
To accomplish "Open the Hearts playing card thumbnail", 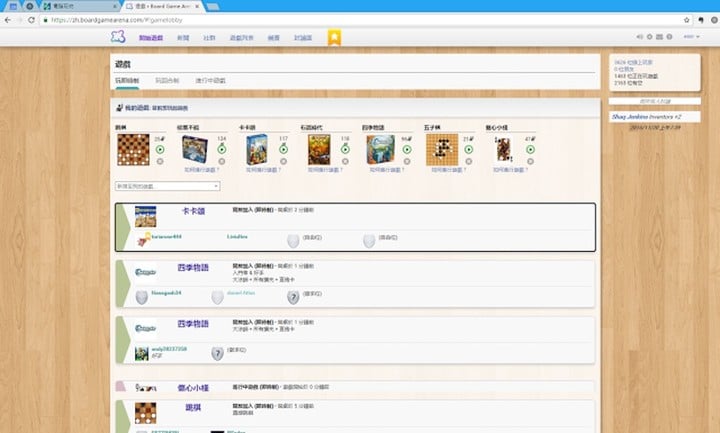I will point(504,150).
